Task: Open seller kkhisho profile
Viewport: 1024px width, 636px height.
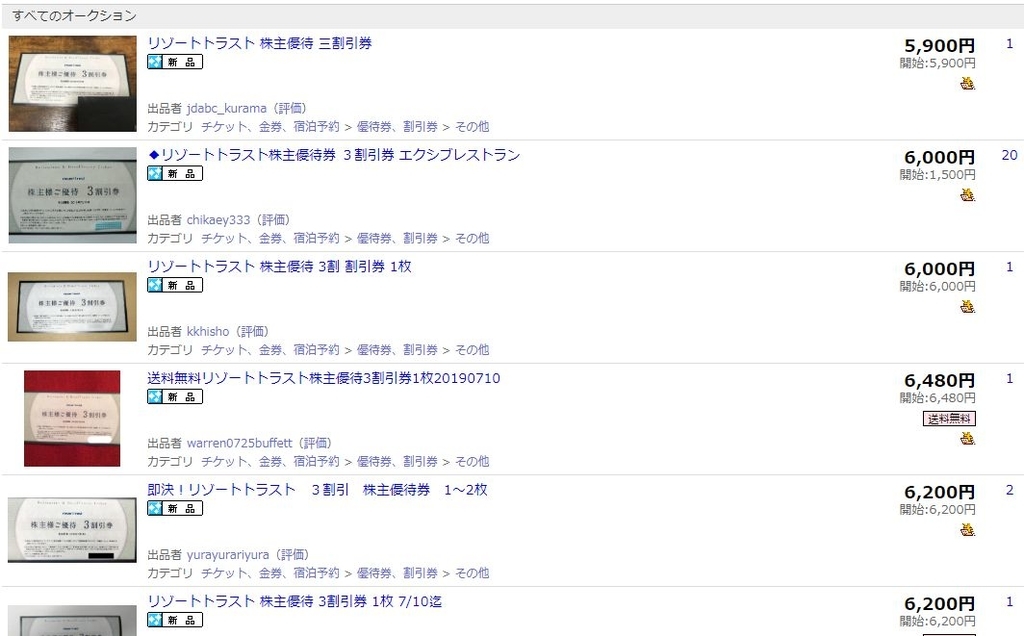Action: click(208, 332)
